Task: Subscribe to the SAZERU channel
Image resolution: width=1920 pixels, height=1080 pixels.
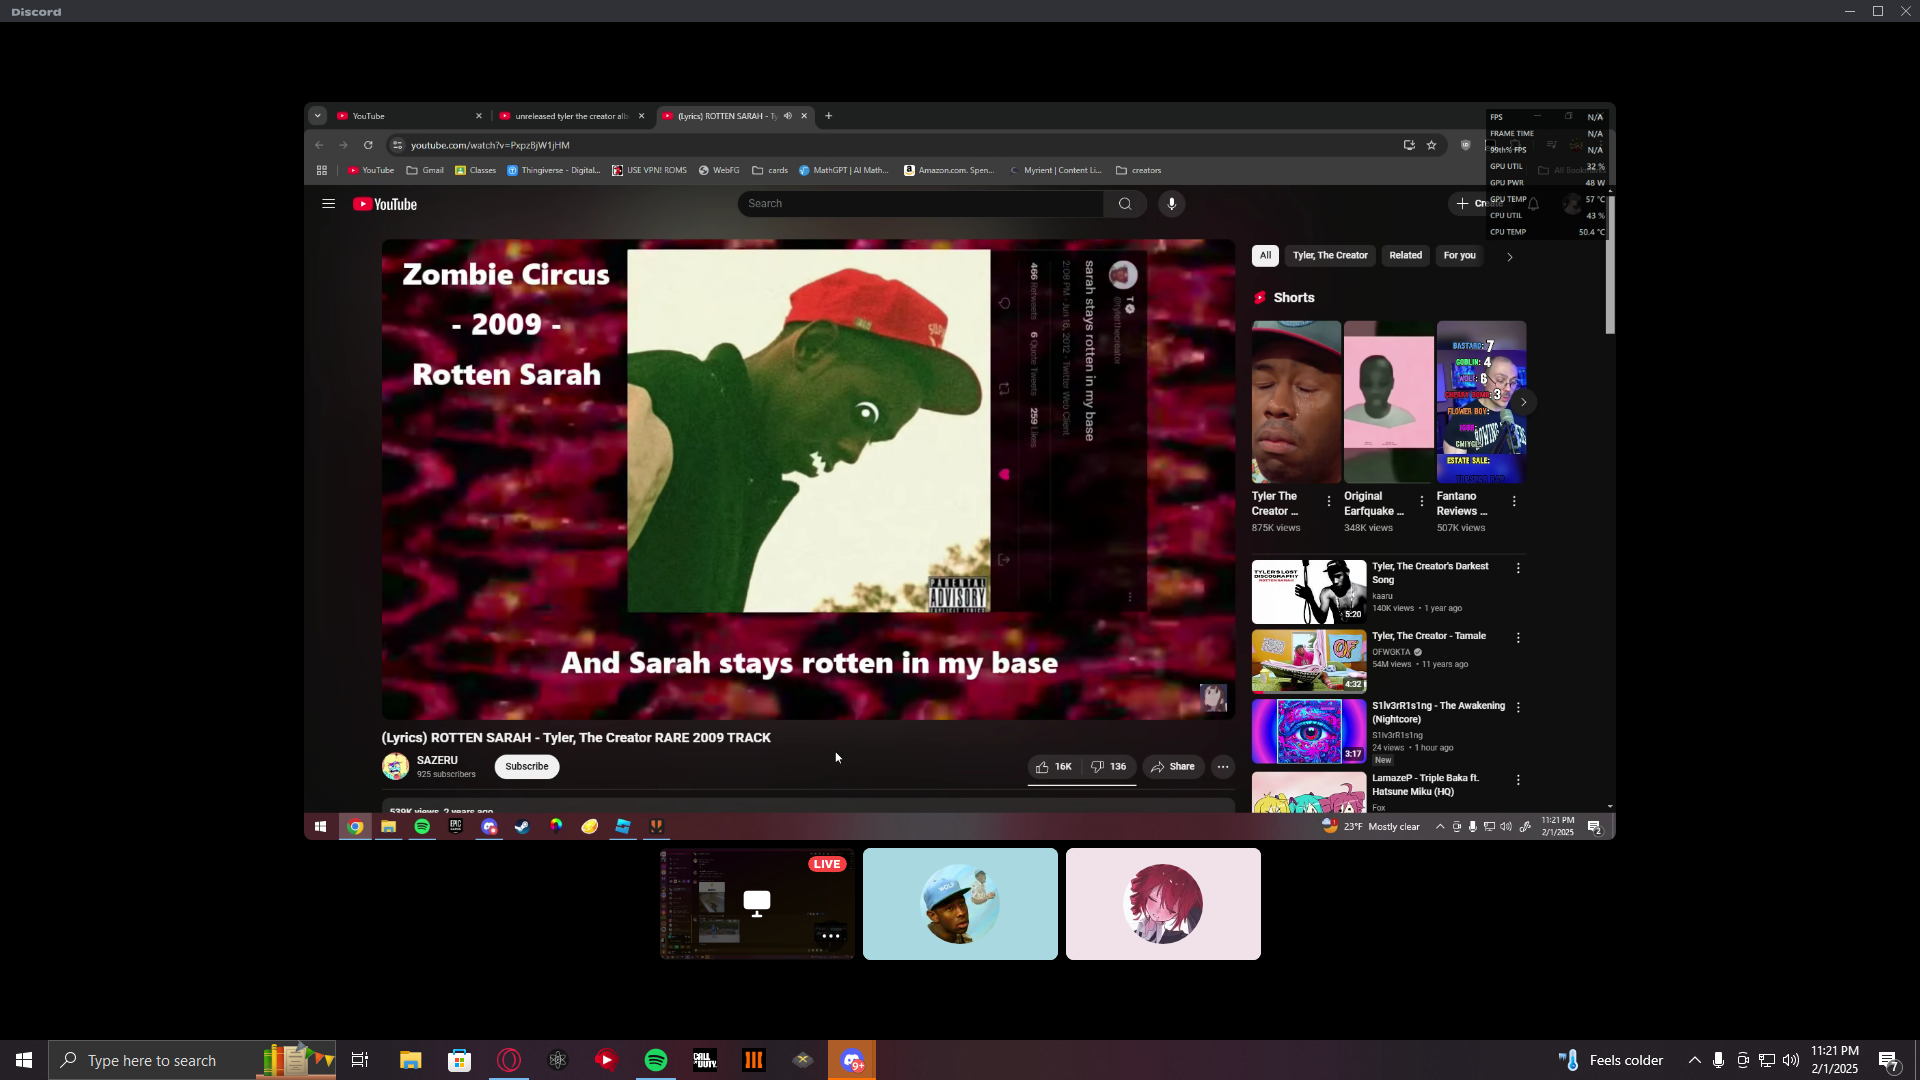Action: pyautogui.click(x=526, y=767)
